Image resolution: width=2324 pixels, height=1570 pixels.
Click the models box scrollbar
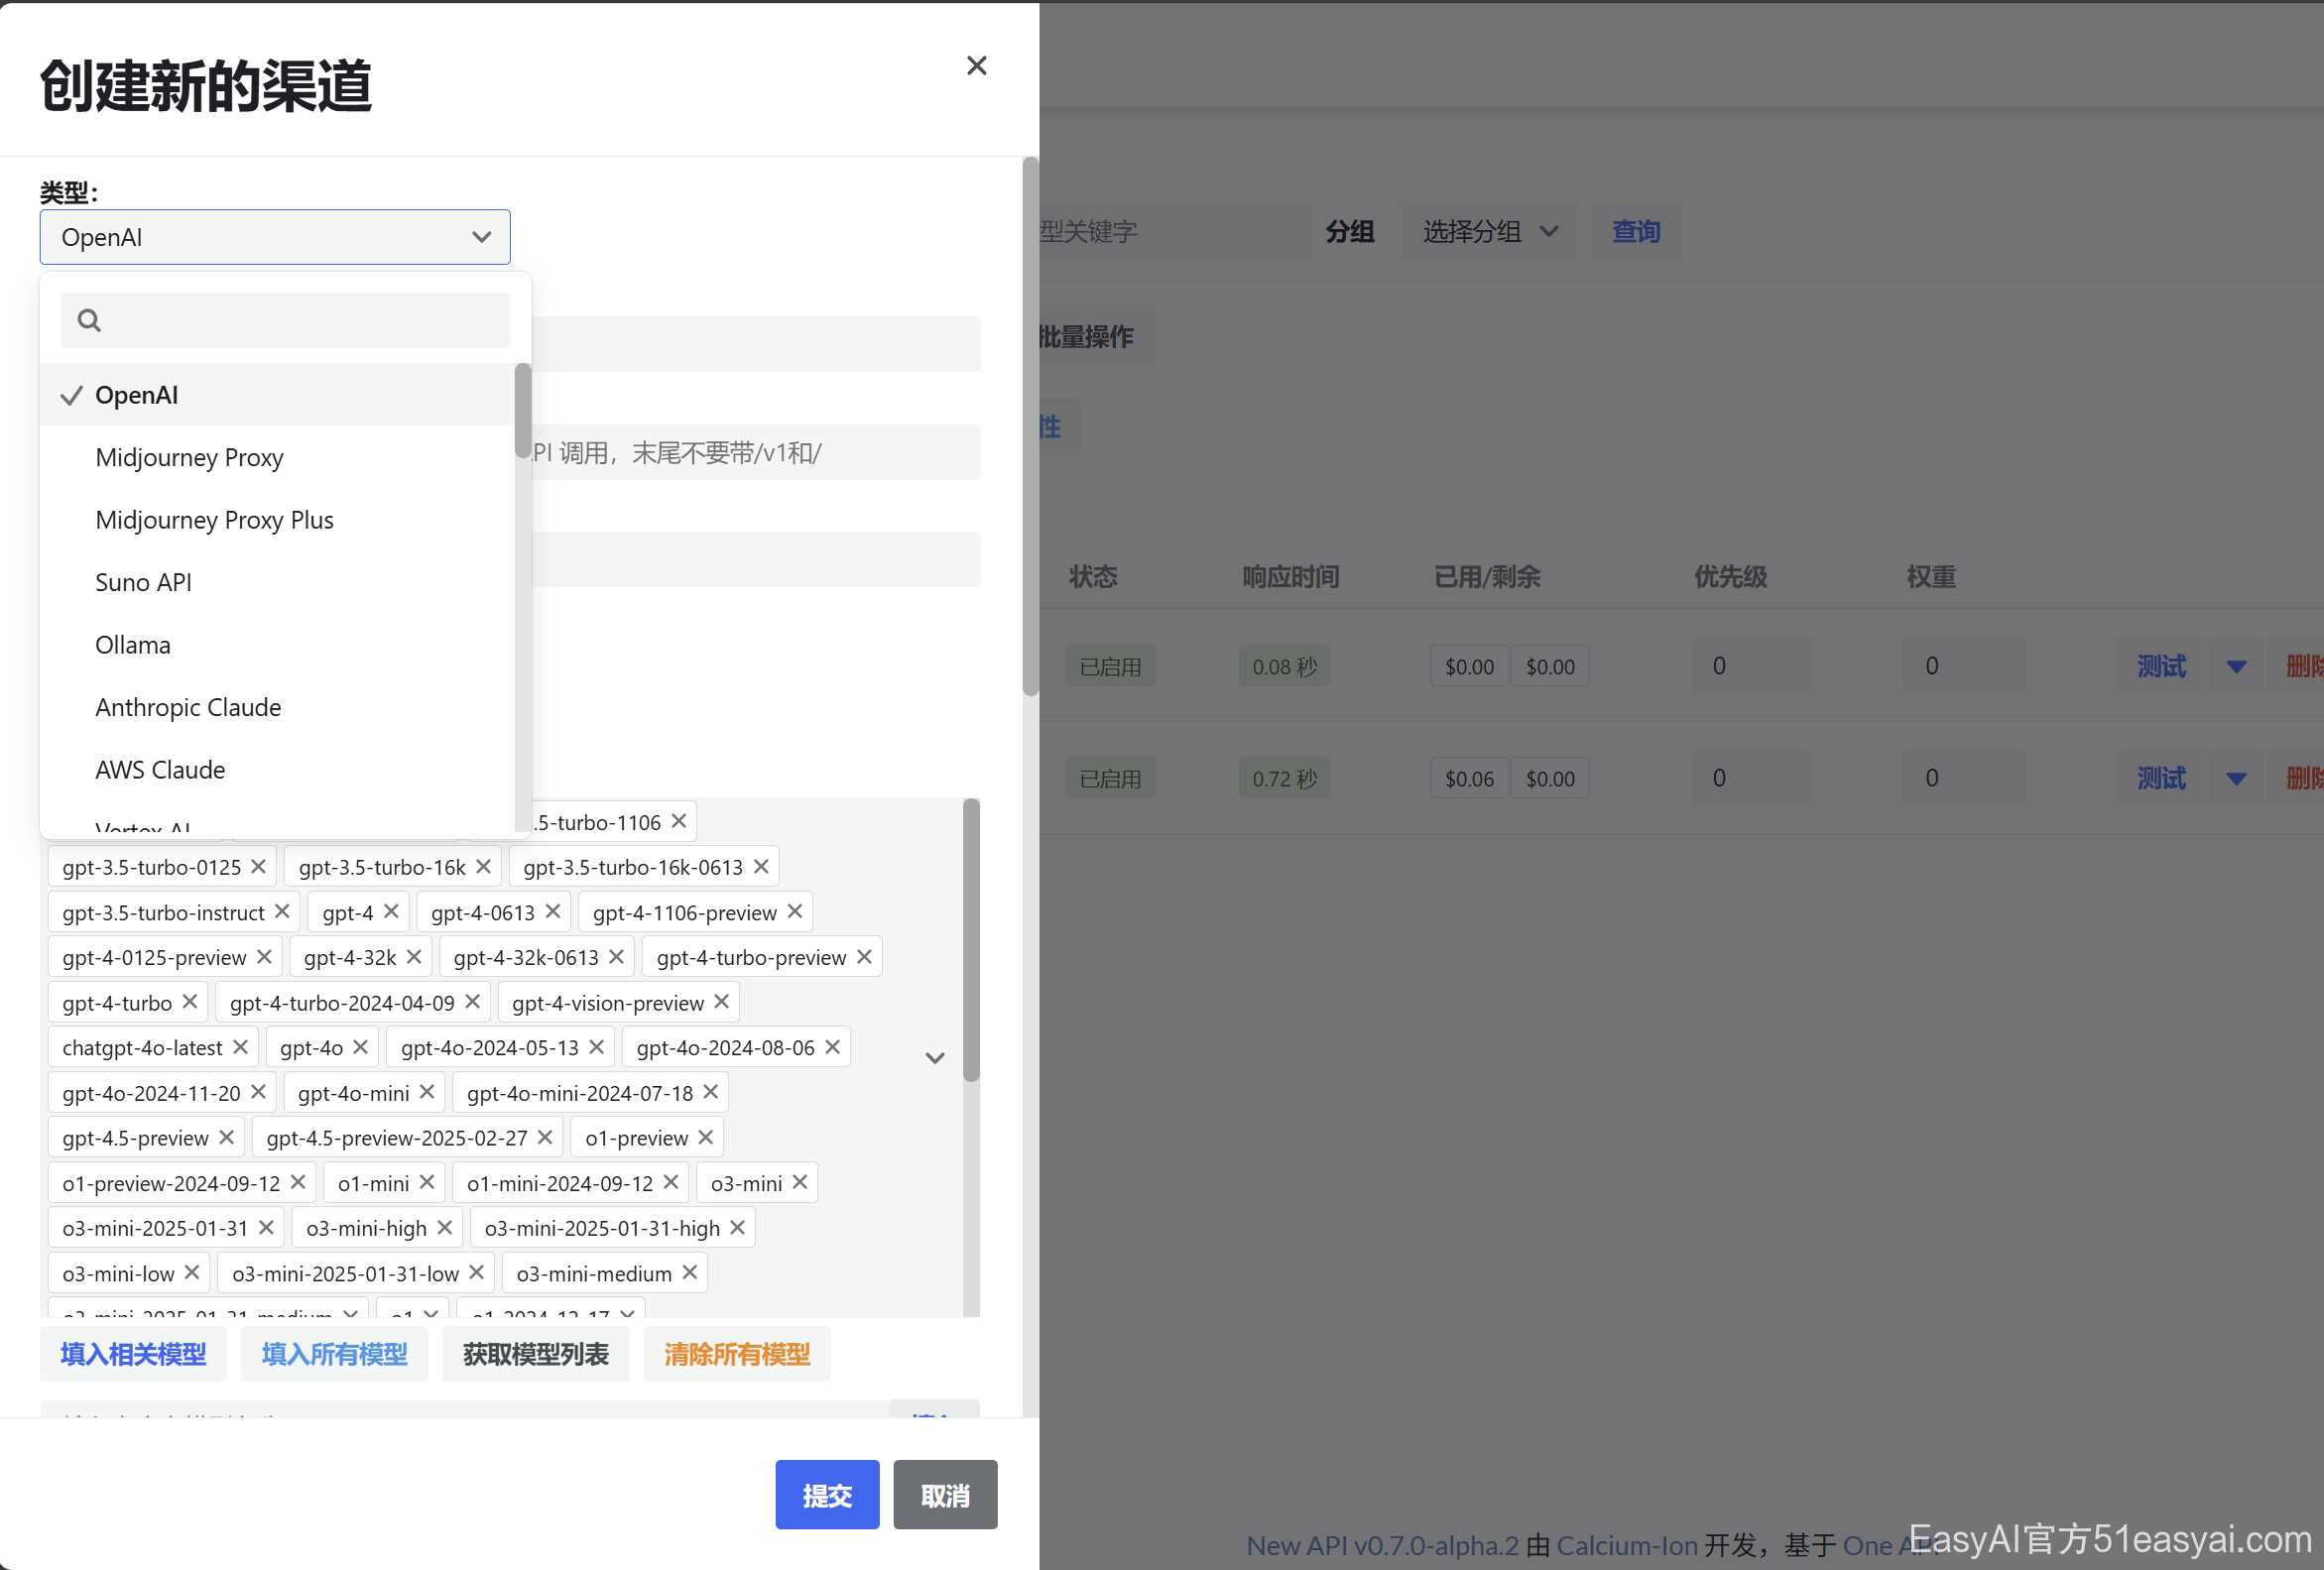click(x=971, y=940)
